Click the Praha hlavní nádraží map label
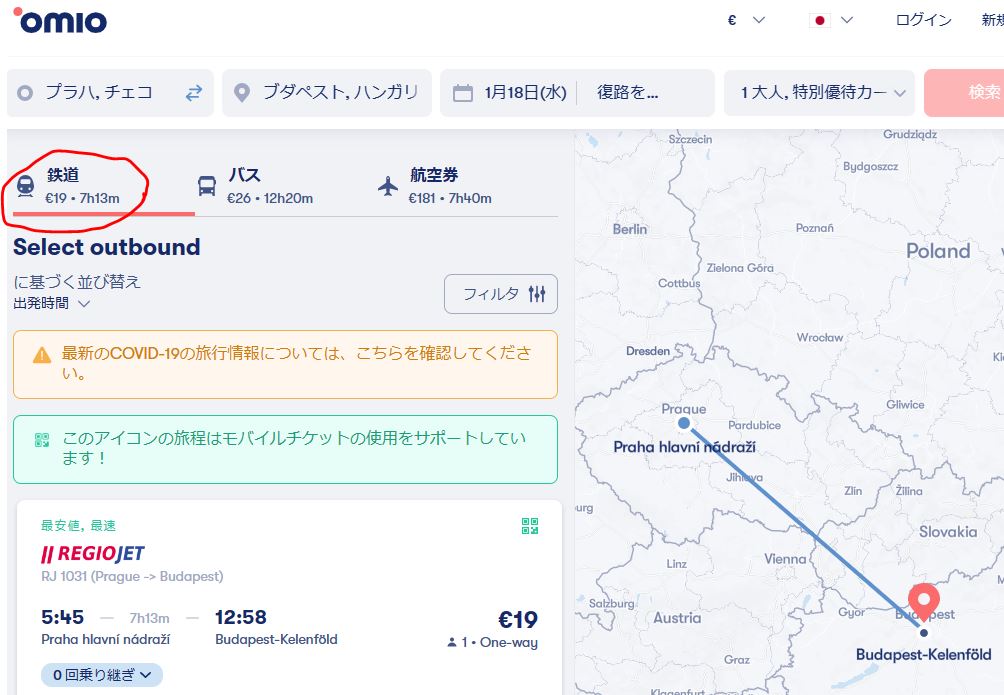 (x=684, y=447)
